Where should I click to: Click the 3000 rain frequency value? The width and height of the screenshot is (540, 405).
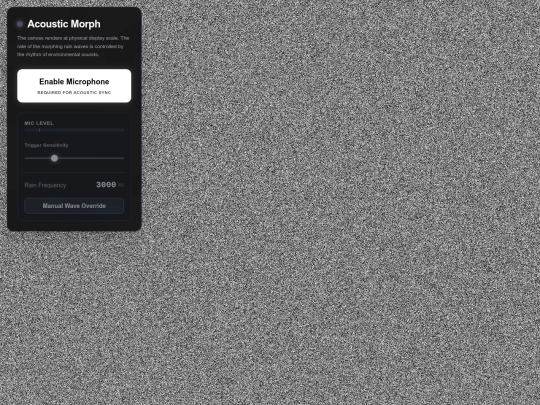(x=106, y=185)
